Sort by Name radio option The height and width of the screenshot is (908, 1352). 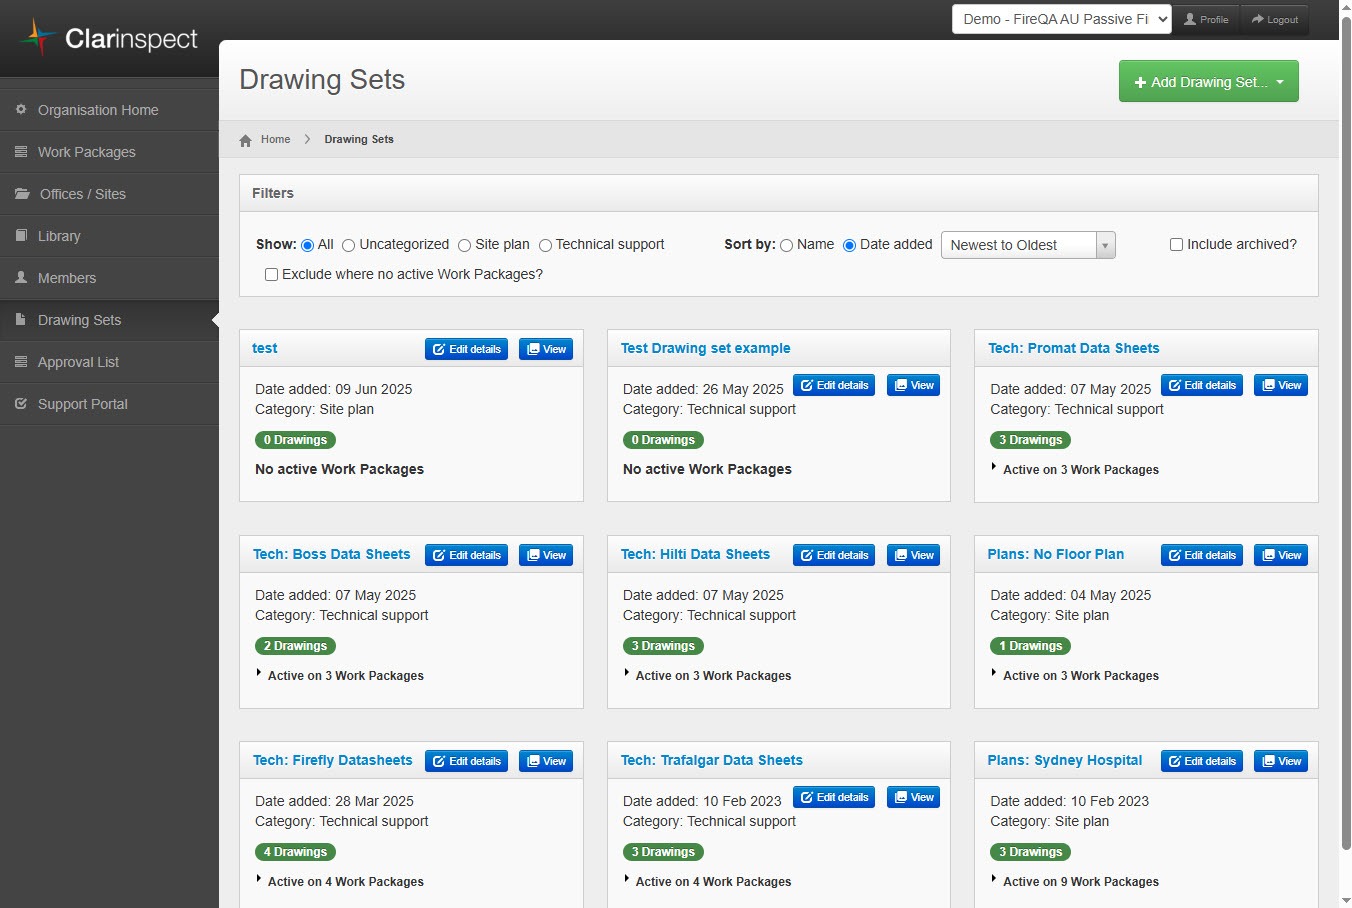(x=786, y=246)
